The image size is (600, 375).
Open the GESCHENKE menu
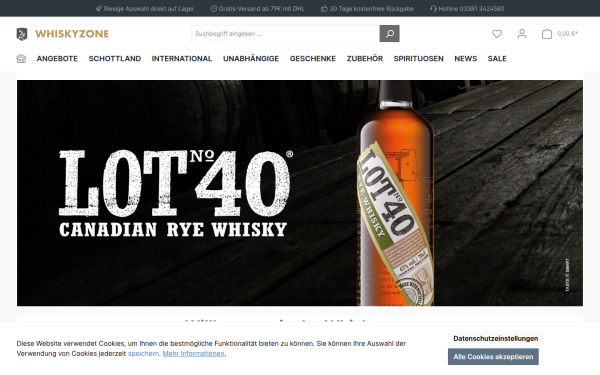pyautogui.click(x=313, y=59)
